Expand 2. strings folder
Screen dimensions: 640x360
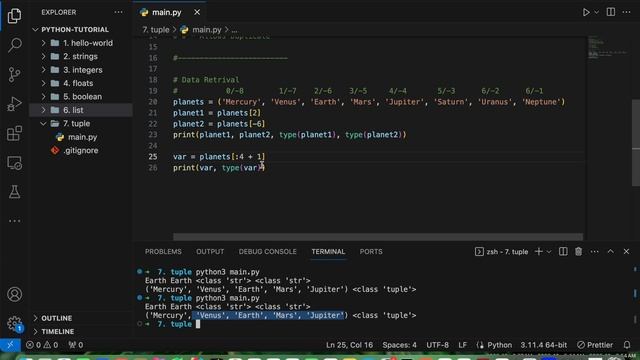[x=81, y=56]
